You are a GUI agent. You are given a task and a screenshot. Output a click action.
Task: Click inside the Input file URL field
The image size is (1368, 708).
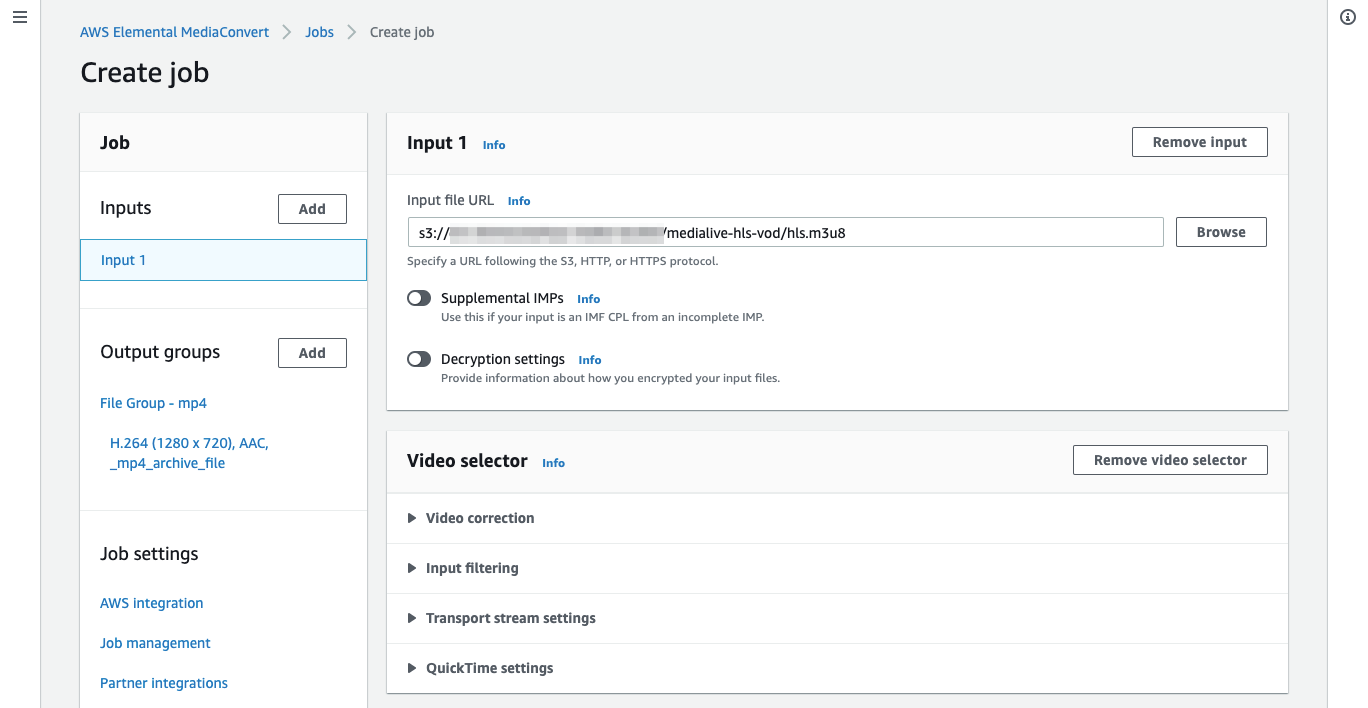pos(785,231)
